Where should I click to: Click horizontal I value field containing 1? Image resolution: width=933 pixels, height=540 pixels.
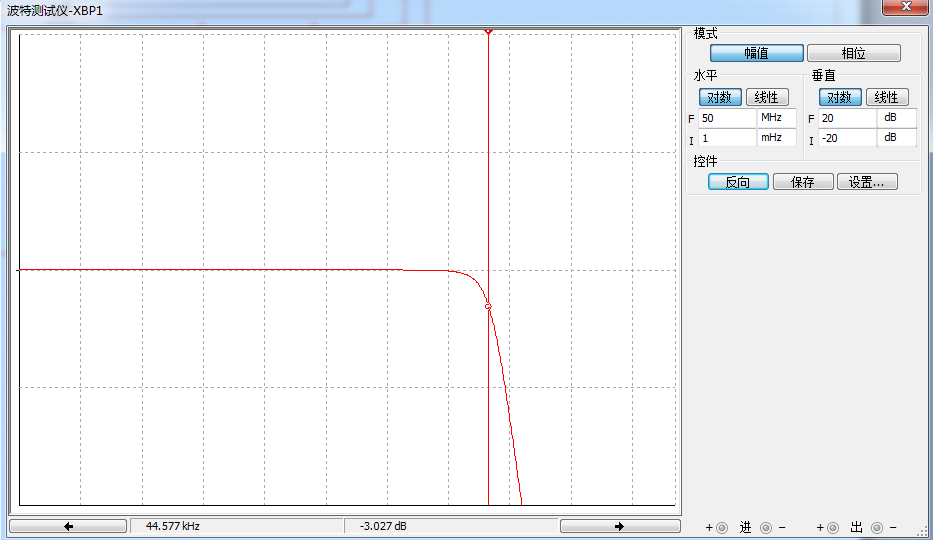727,138
